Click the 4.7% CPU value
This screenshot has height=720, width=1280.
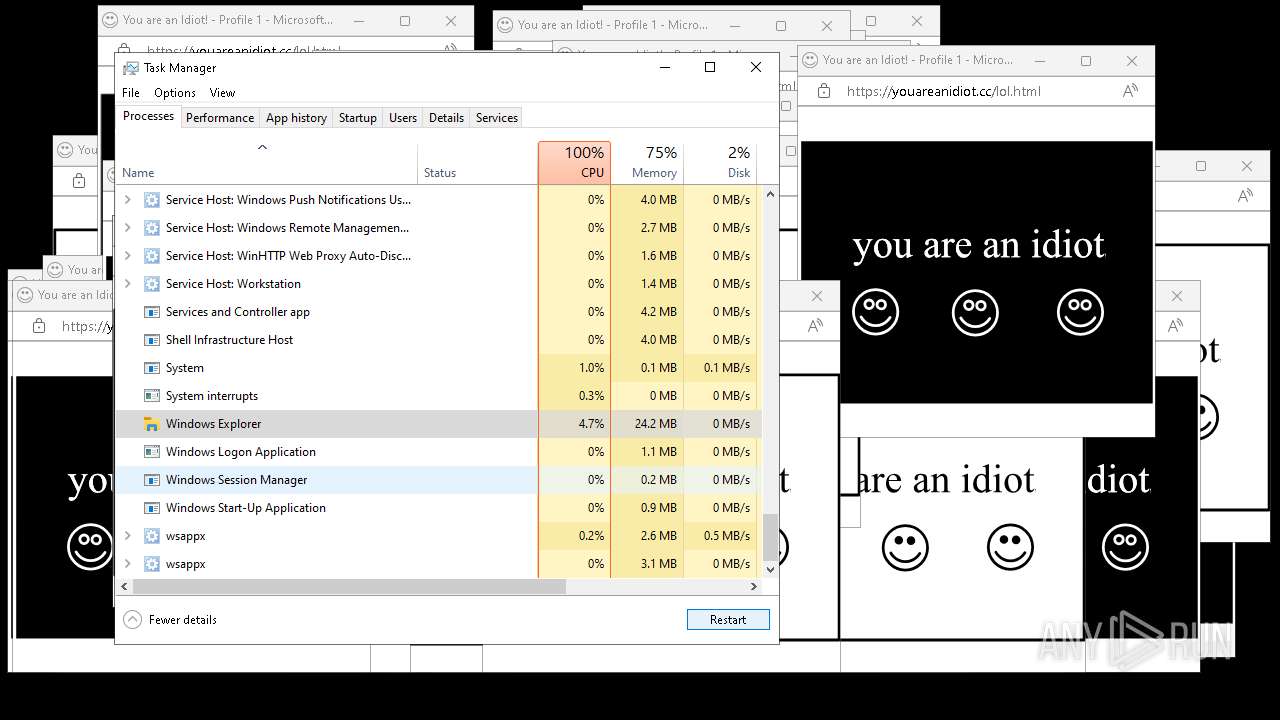tap(592, 424)
